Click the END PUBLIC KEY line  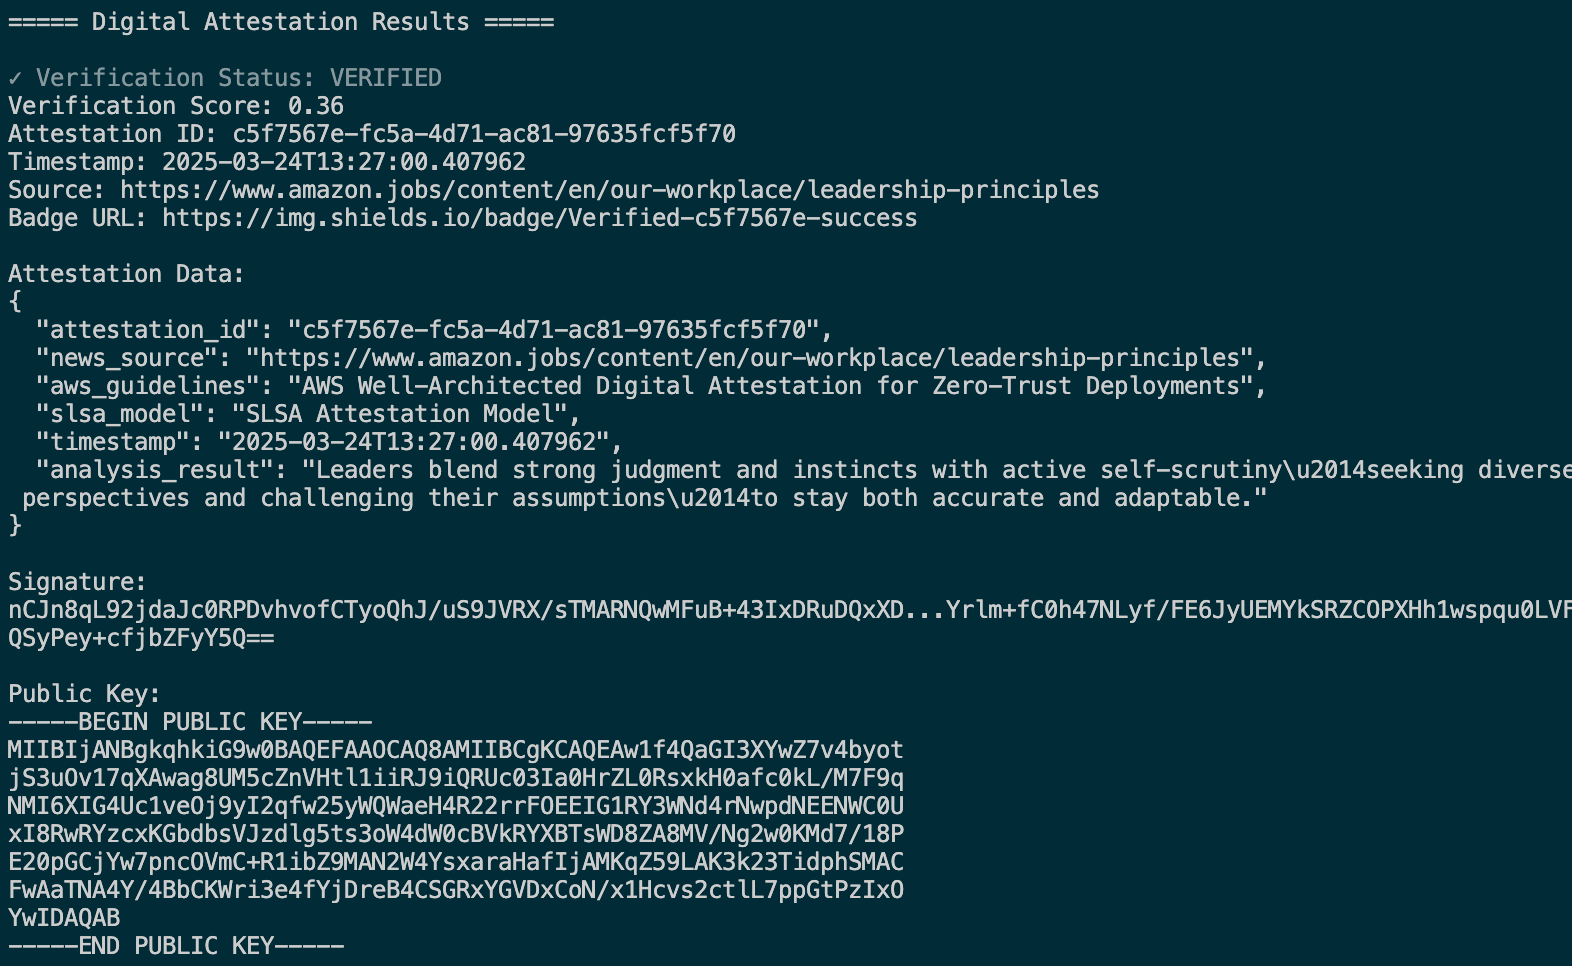click(176, 946)
